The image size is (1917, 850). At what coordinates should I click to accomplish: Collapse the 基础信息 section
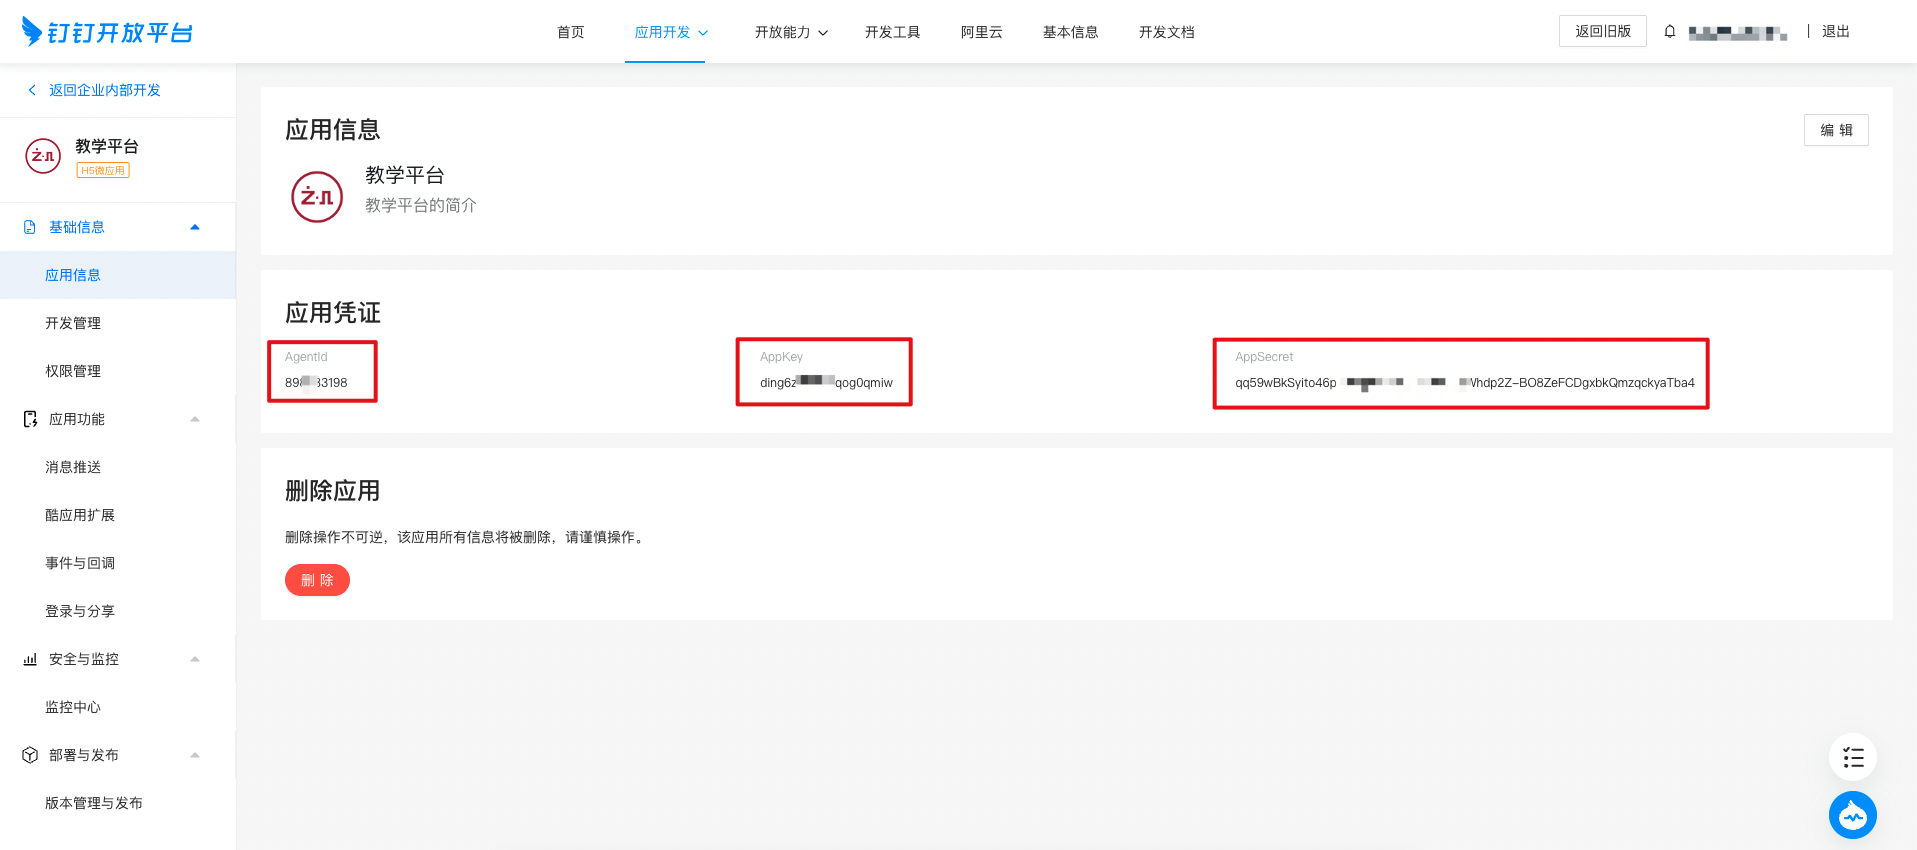(x=195, y=227)
